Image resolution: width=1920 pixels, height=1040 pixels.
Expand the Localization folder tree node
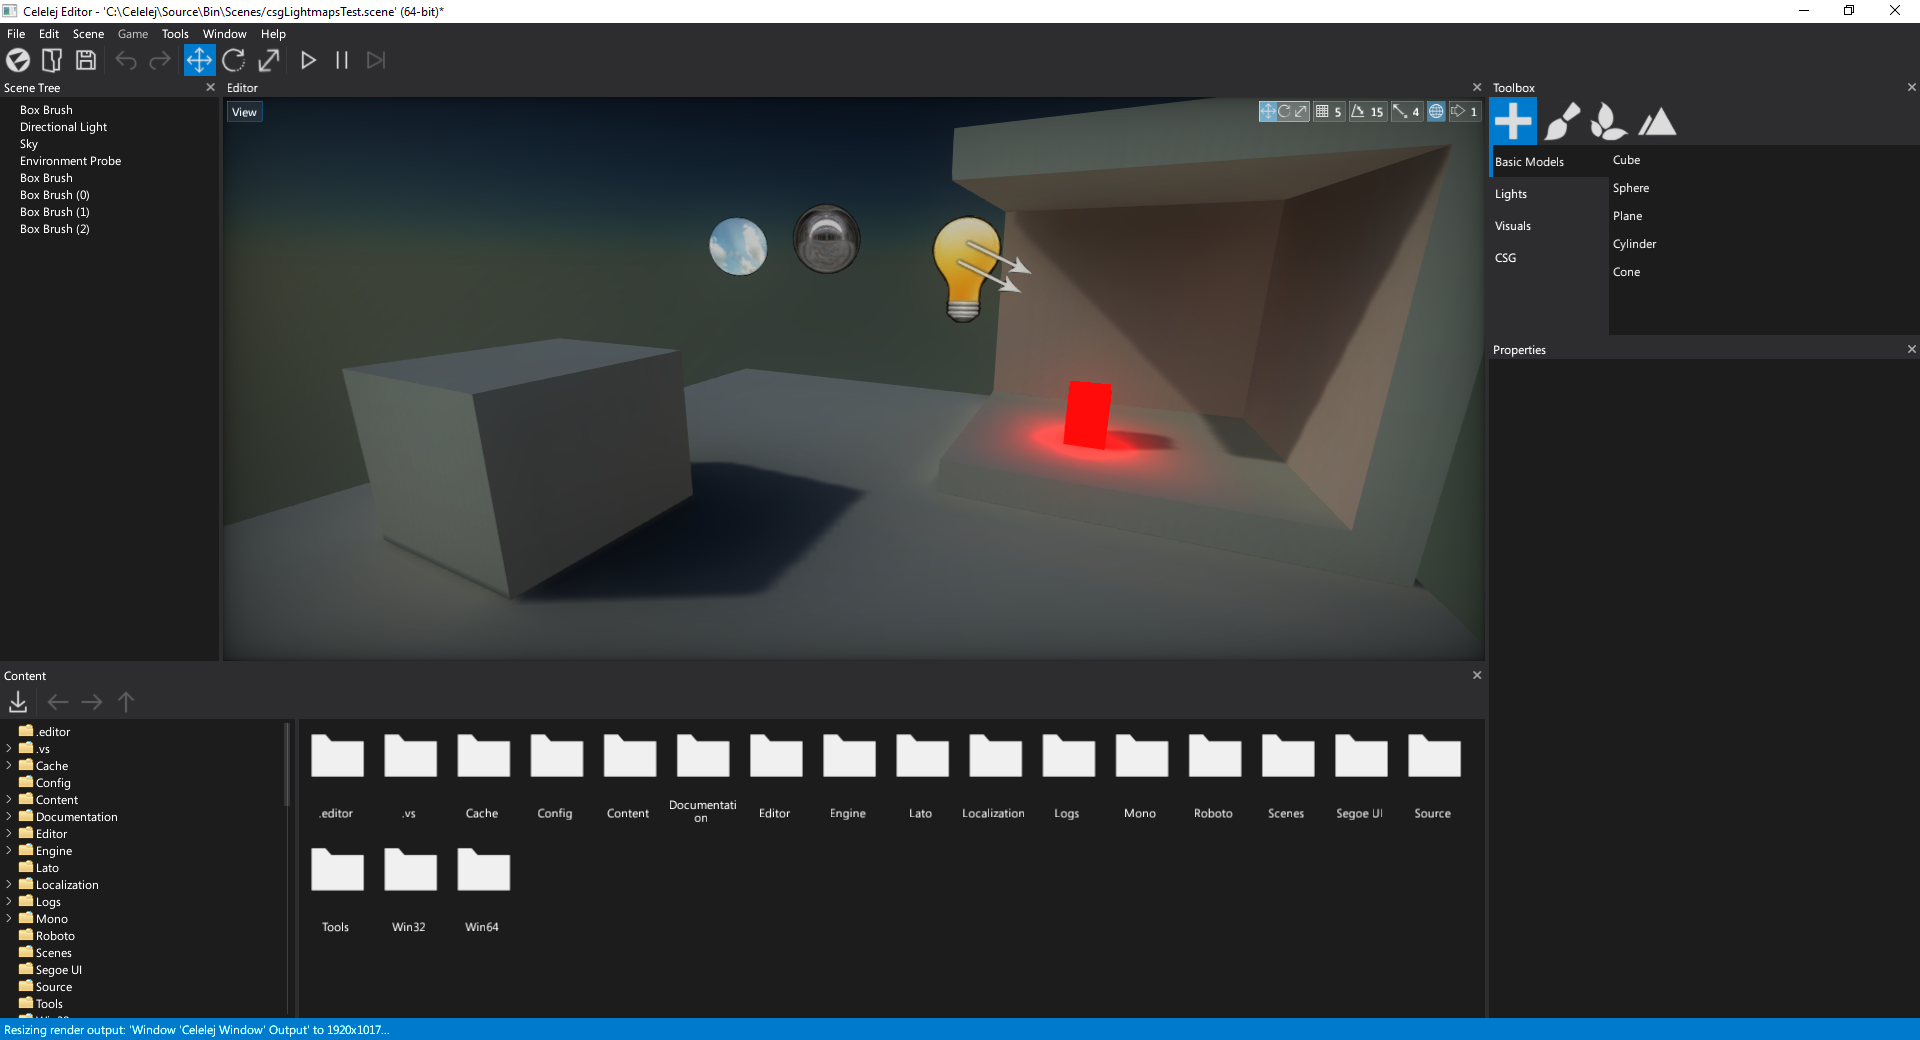click(x=9, y=884)
